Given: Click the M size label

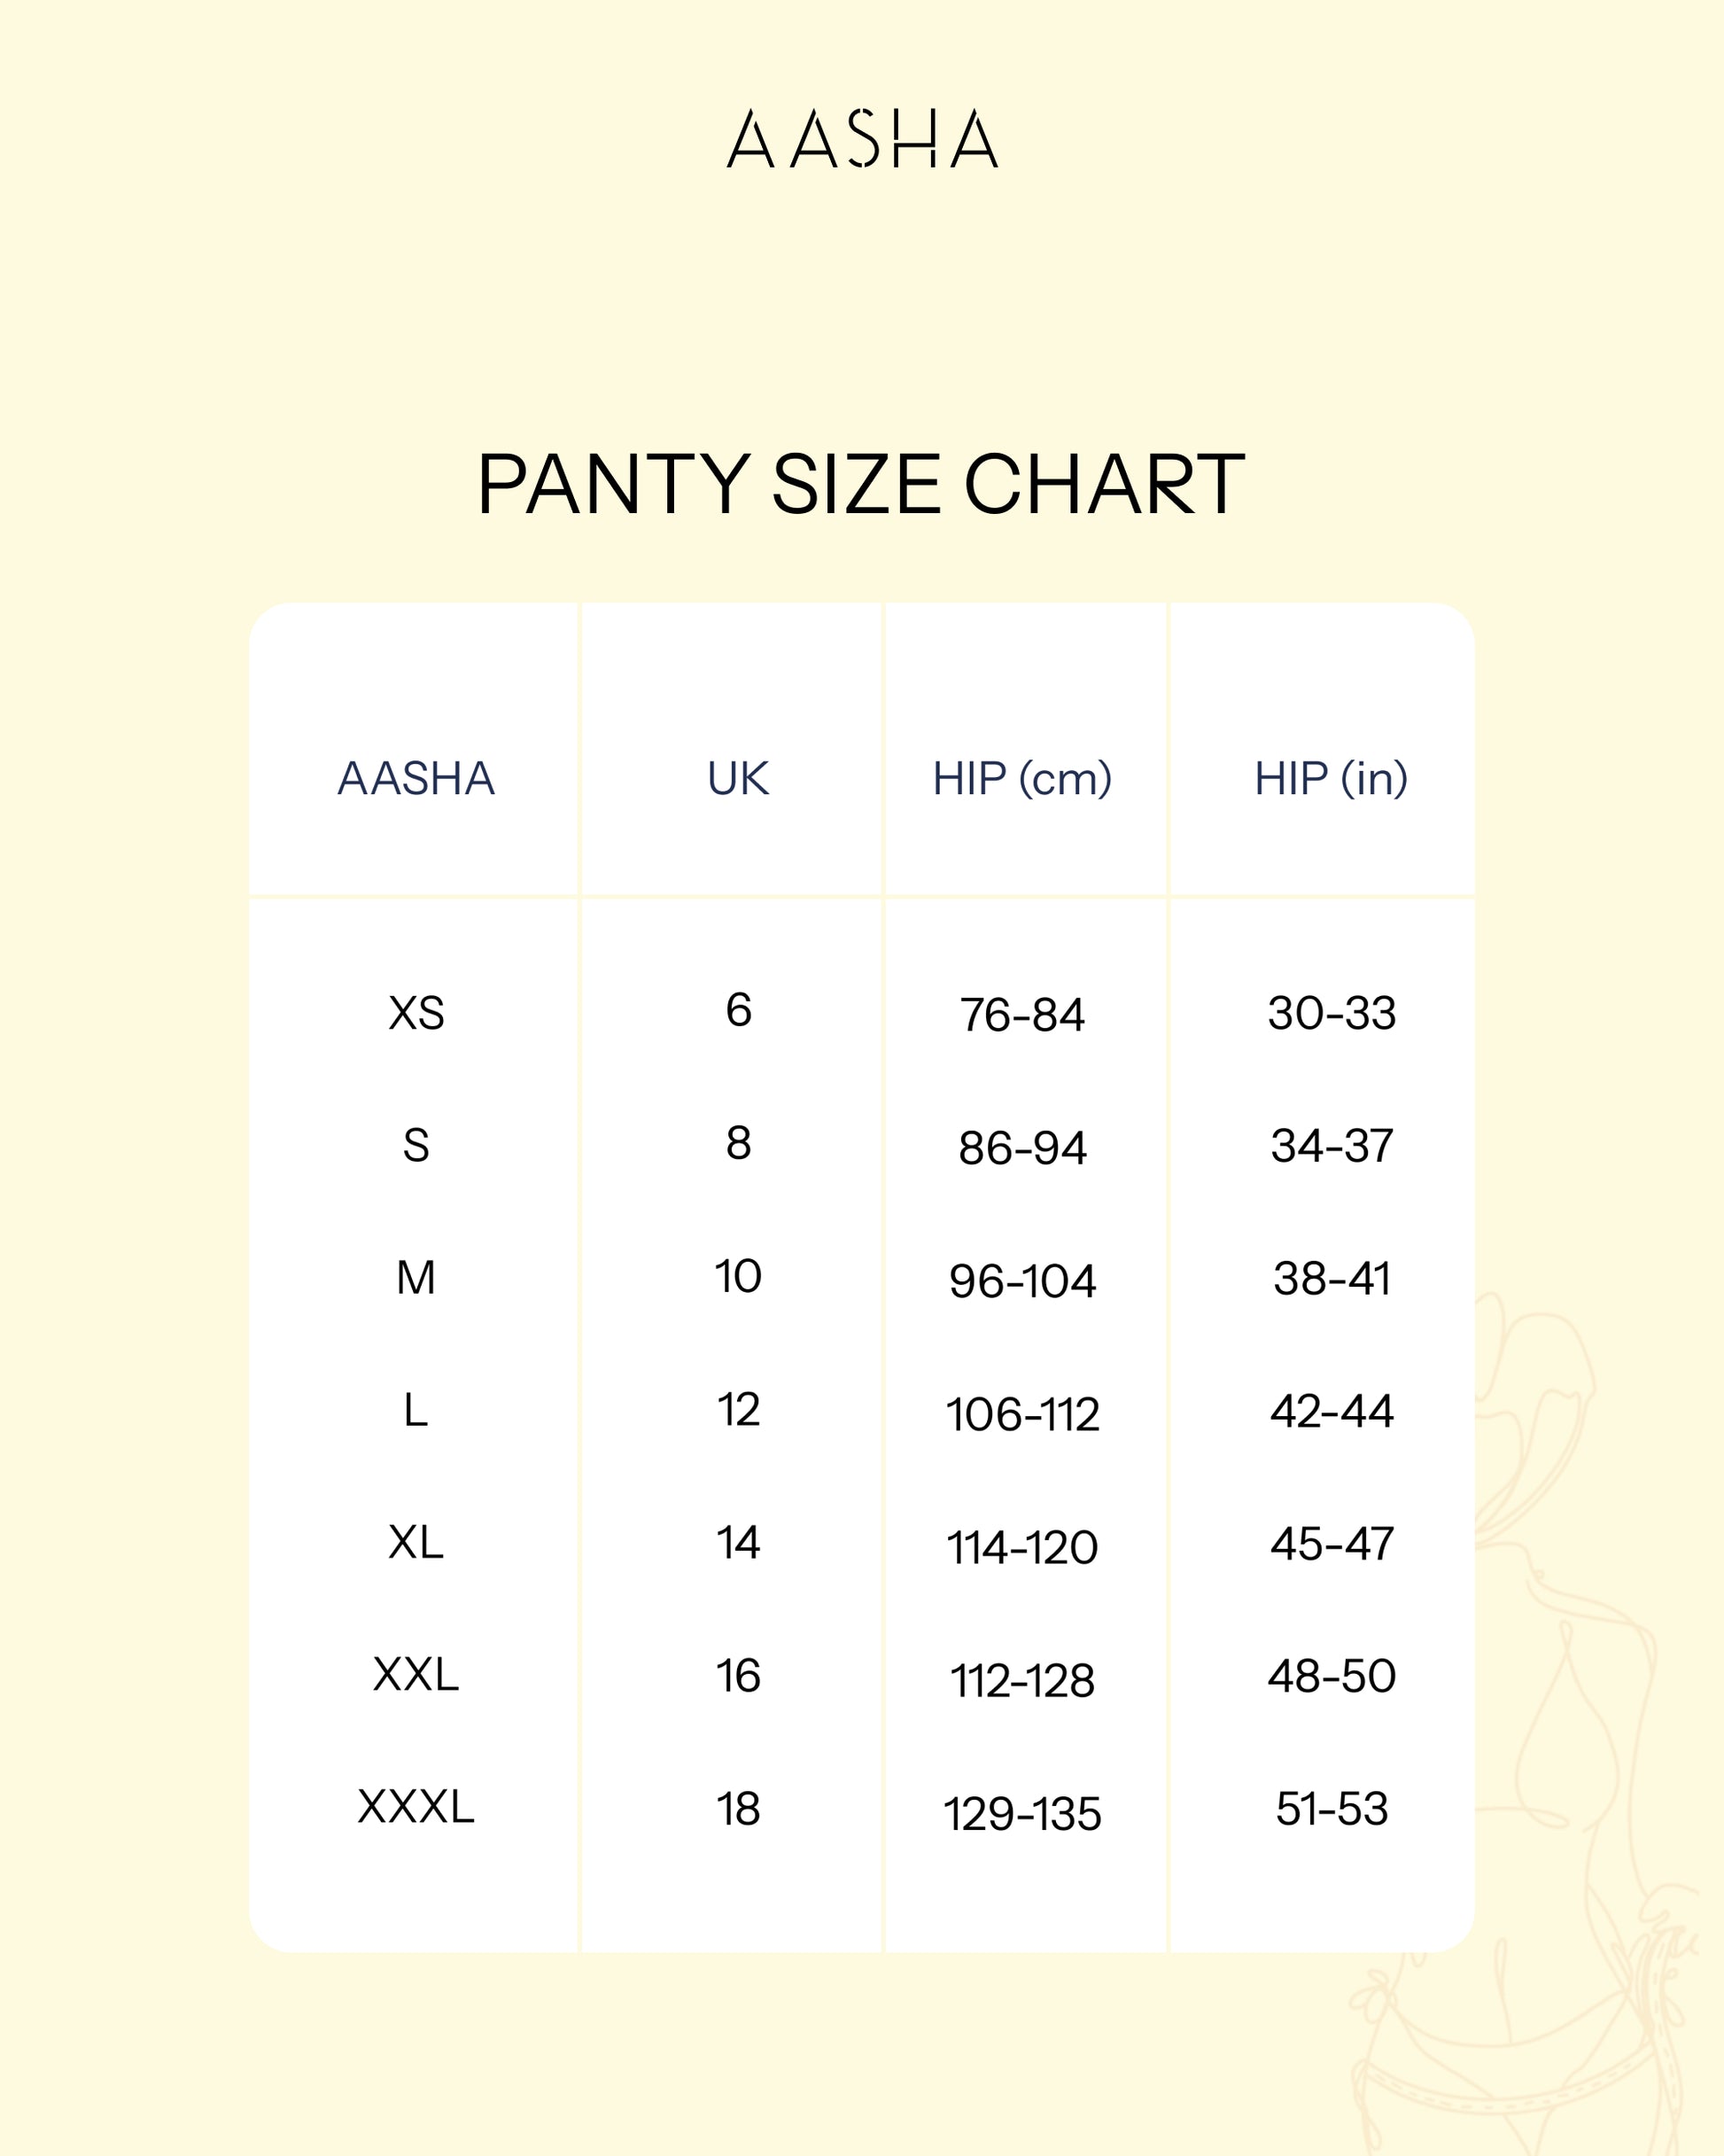Looking at the screenshot, I should point(416,1278).
